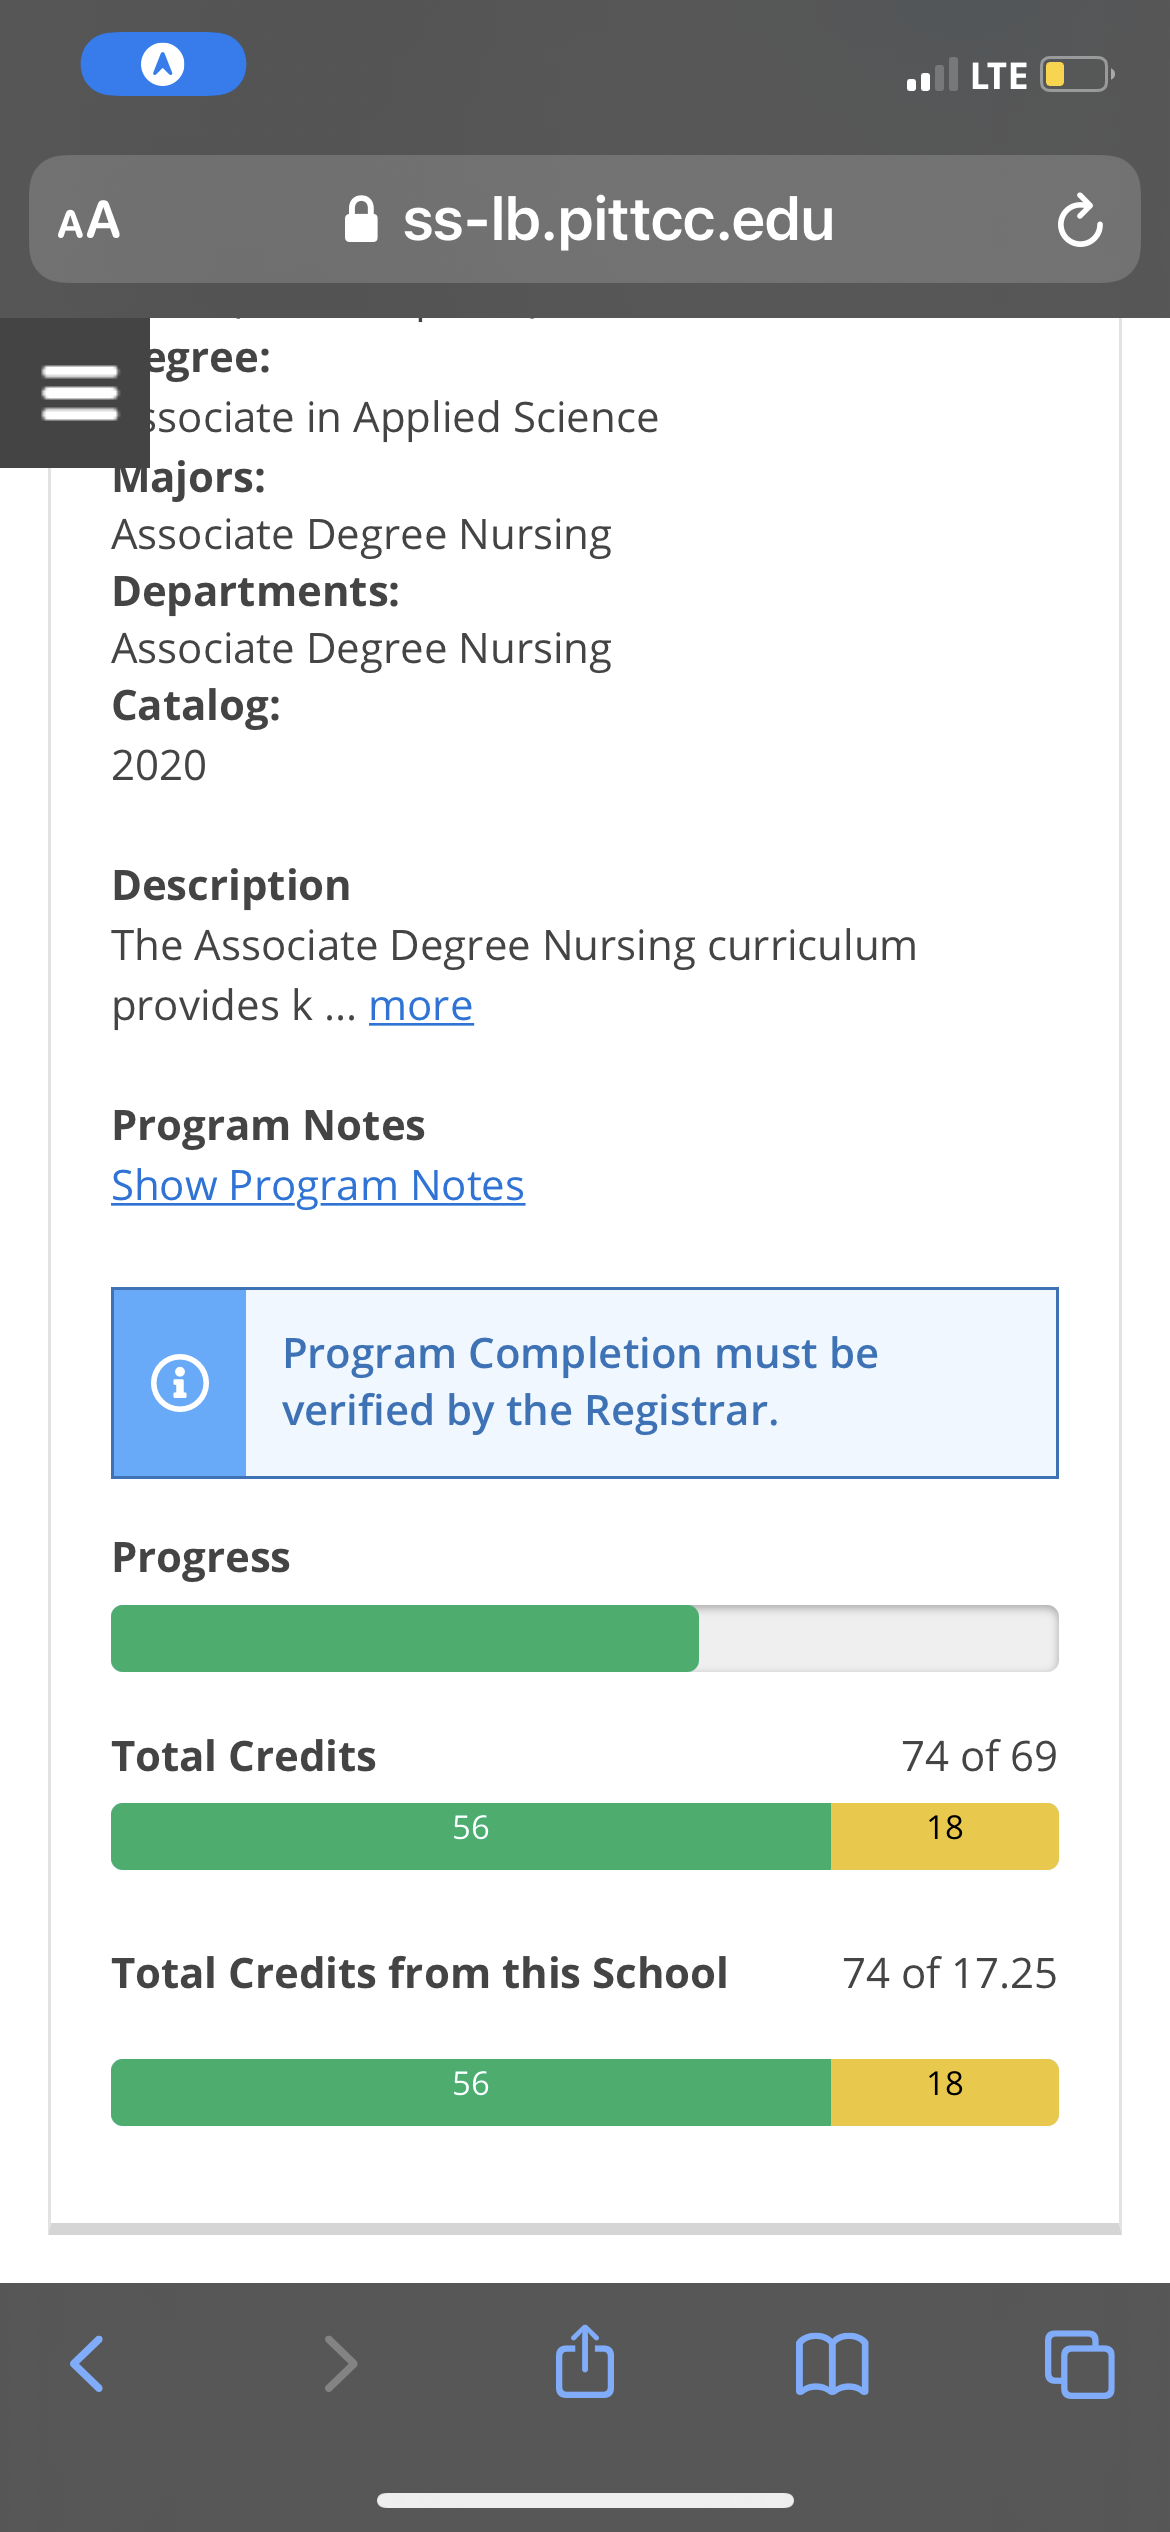Open the bookmarks book icon
The width and height of the screenshot is (1170, 2532).
(832, 2364)
